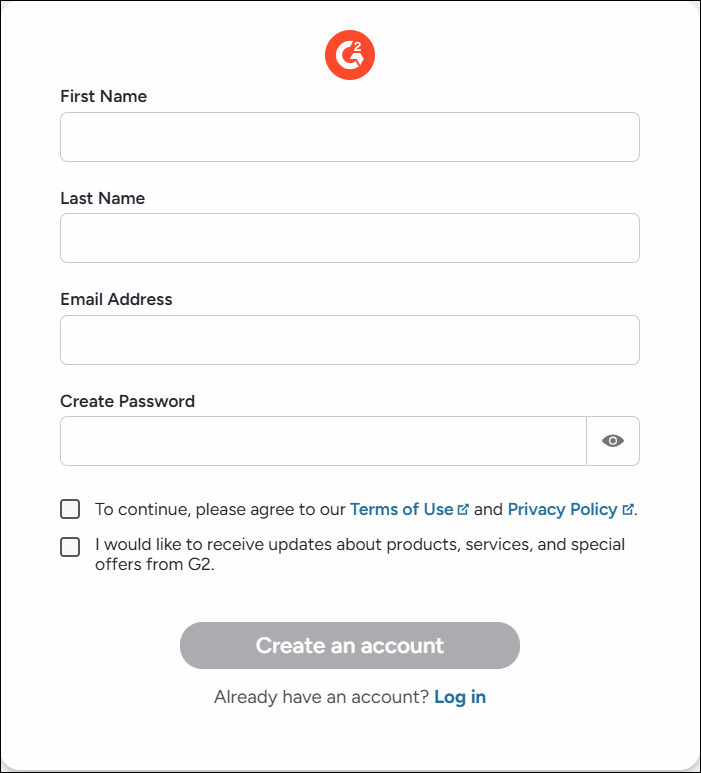This screenshot has height=773, width=701.
Task: Focus the First Name input field
Action: point(349,137)
